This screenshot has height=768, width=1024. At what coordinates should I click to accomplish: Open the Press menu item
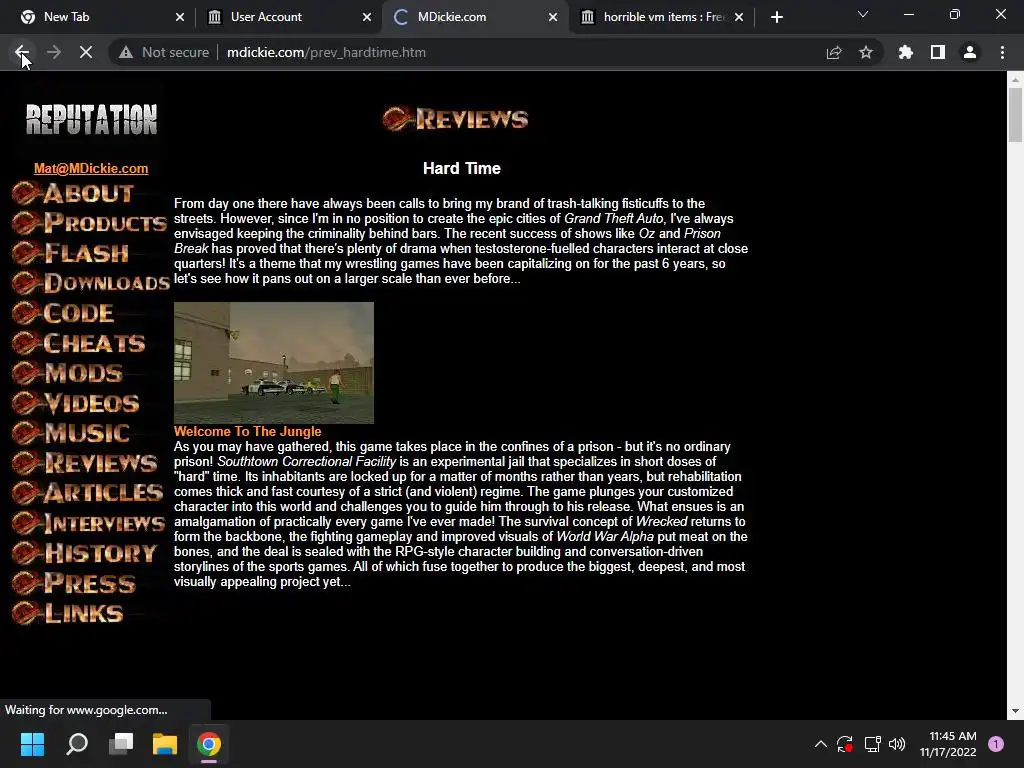[x=74, y=583]
